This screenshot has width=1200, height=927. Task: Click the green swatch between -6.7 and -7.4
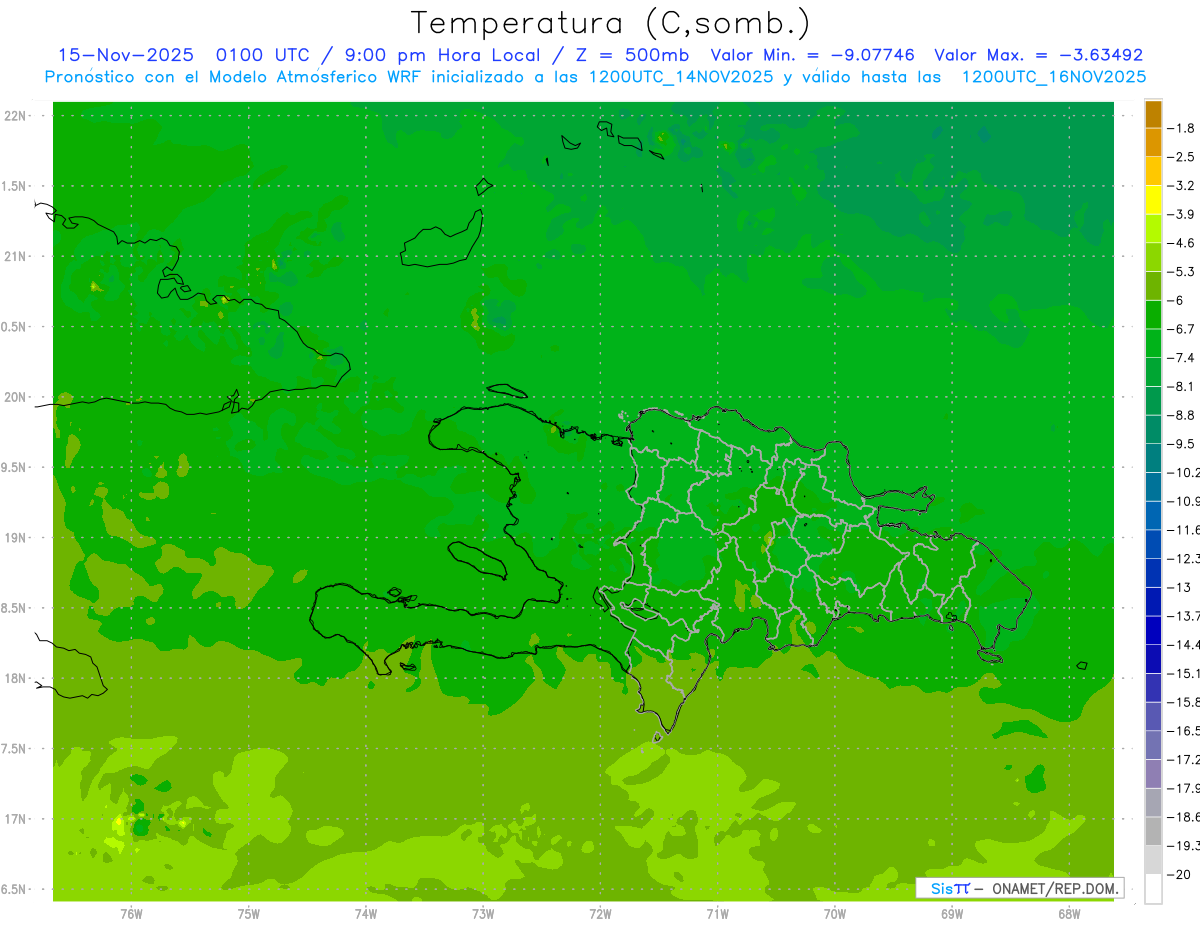coord(1153,343)
